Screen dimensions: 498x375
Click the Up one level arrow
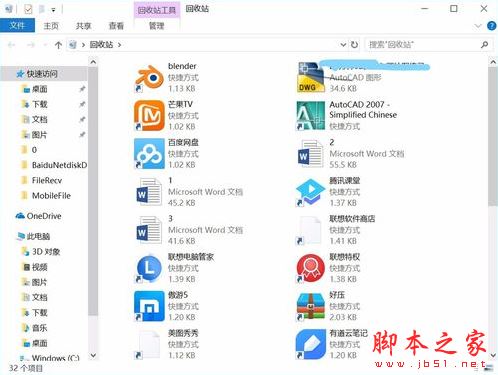(58, 45)
